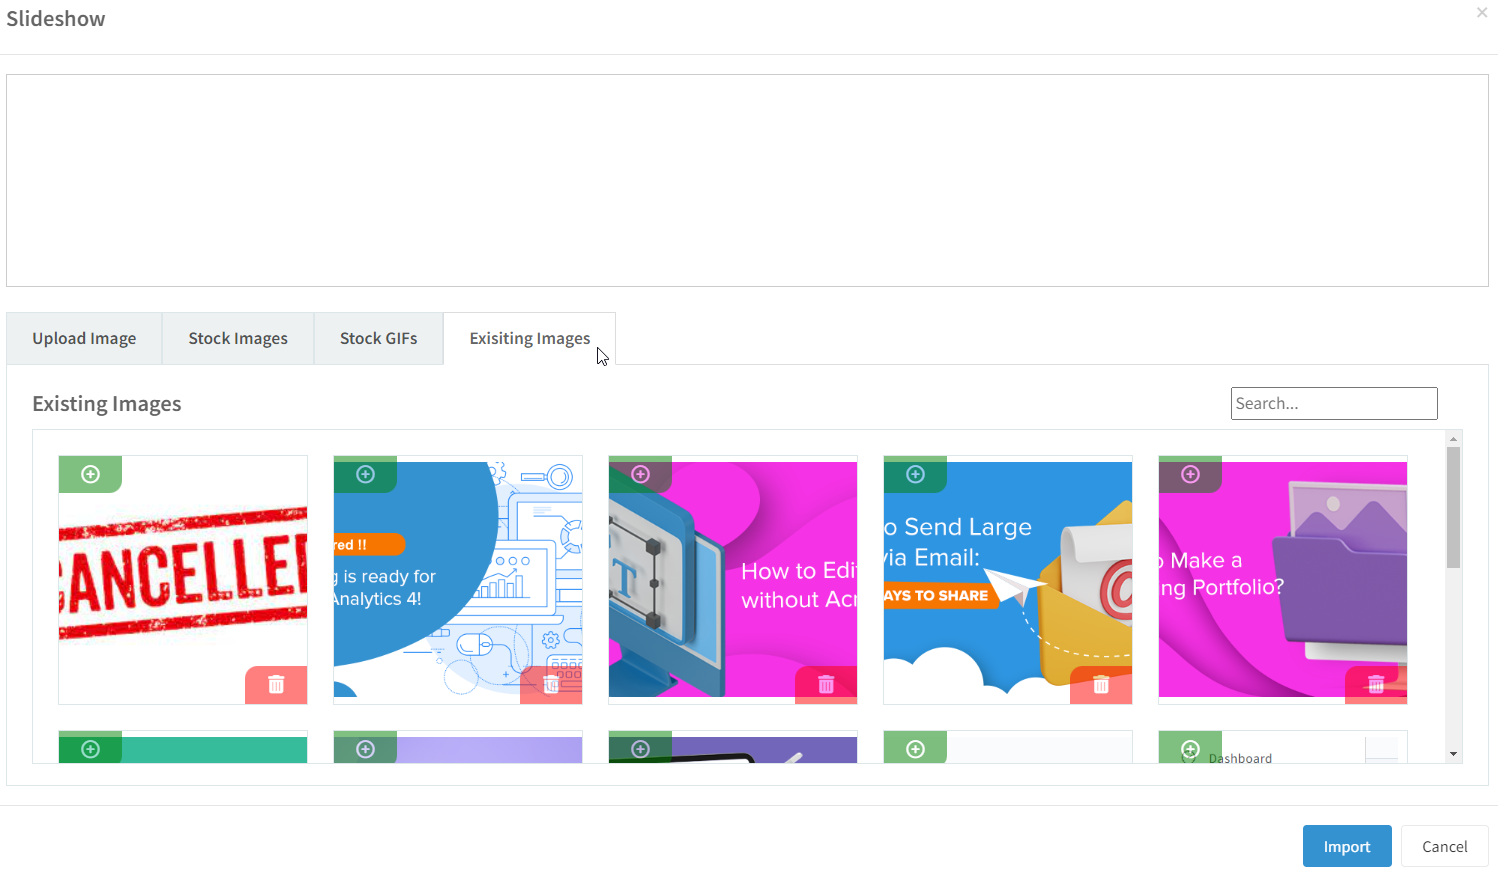This screenshot has height=874, width=1498.
Task: Open the Stock GIFs tab
Action: 379,338
